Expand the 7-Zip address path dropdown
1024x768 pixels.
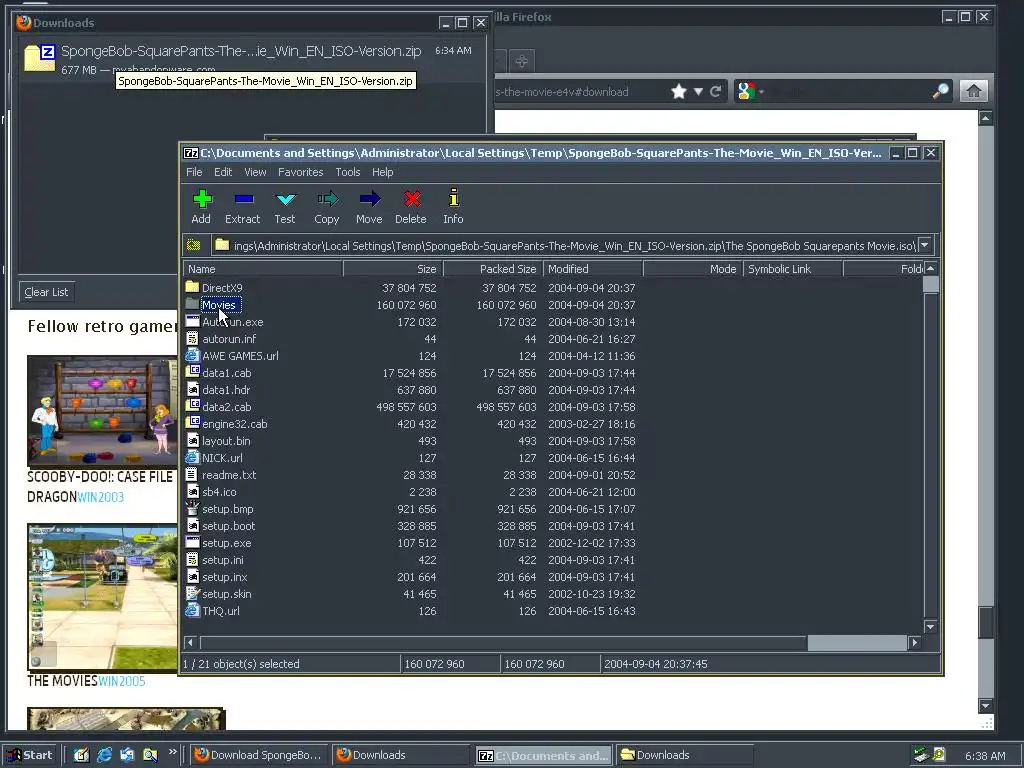(x=925, y=245)
